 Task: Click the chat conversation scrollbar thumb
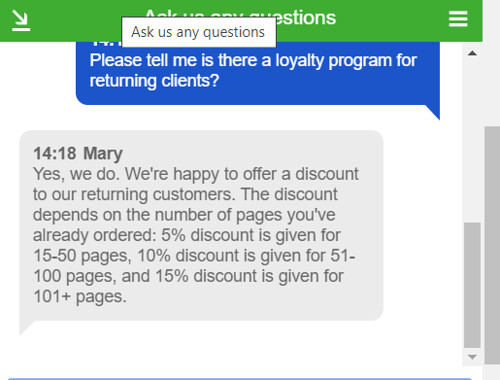472,285
